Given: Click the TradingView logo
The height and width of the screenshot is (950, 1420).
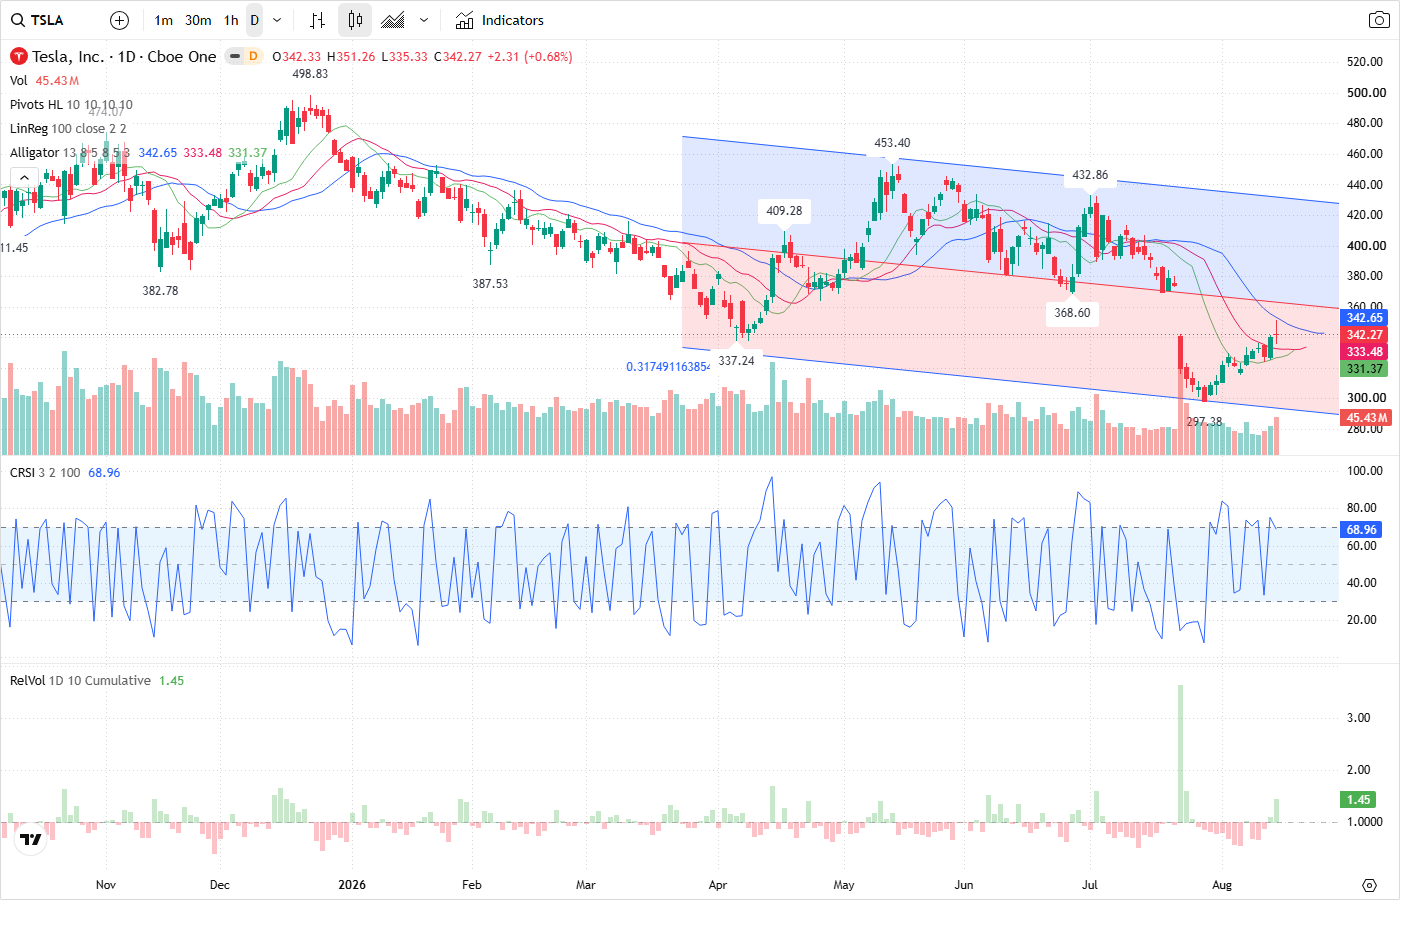Looking at the screenshot, I should click(x=31, y=839).
